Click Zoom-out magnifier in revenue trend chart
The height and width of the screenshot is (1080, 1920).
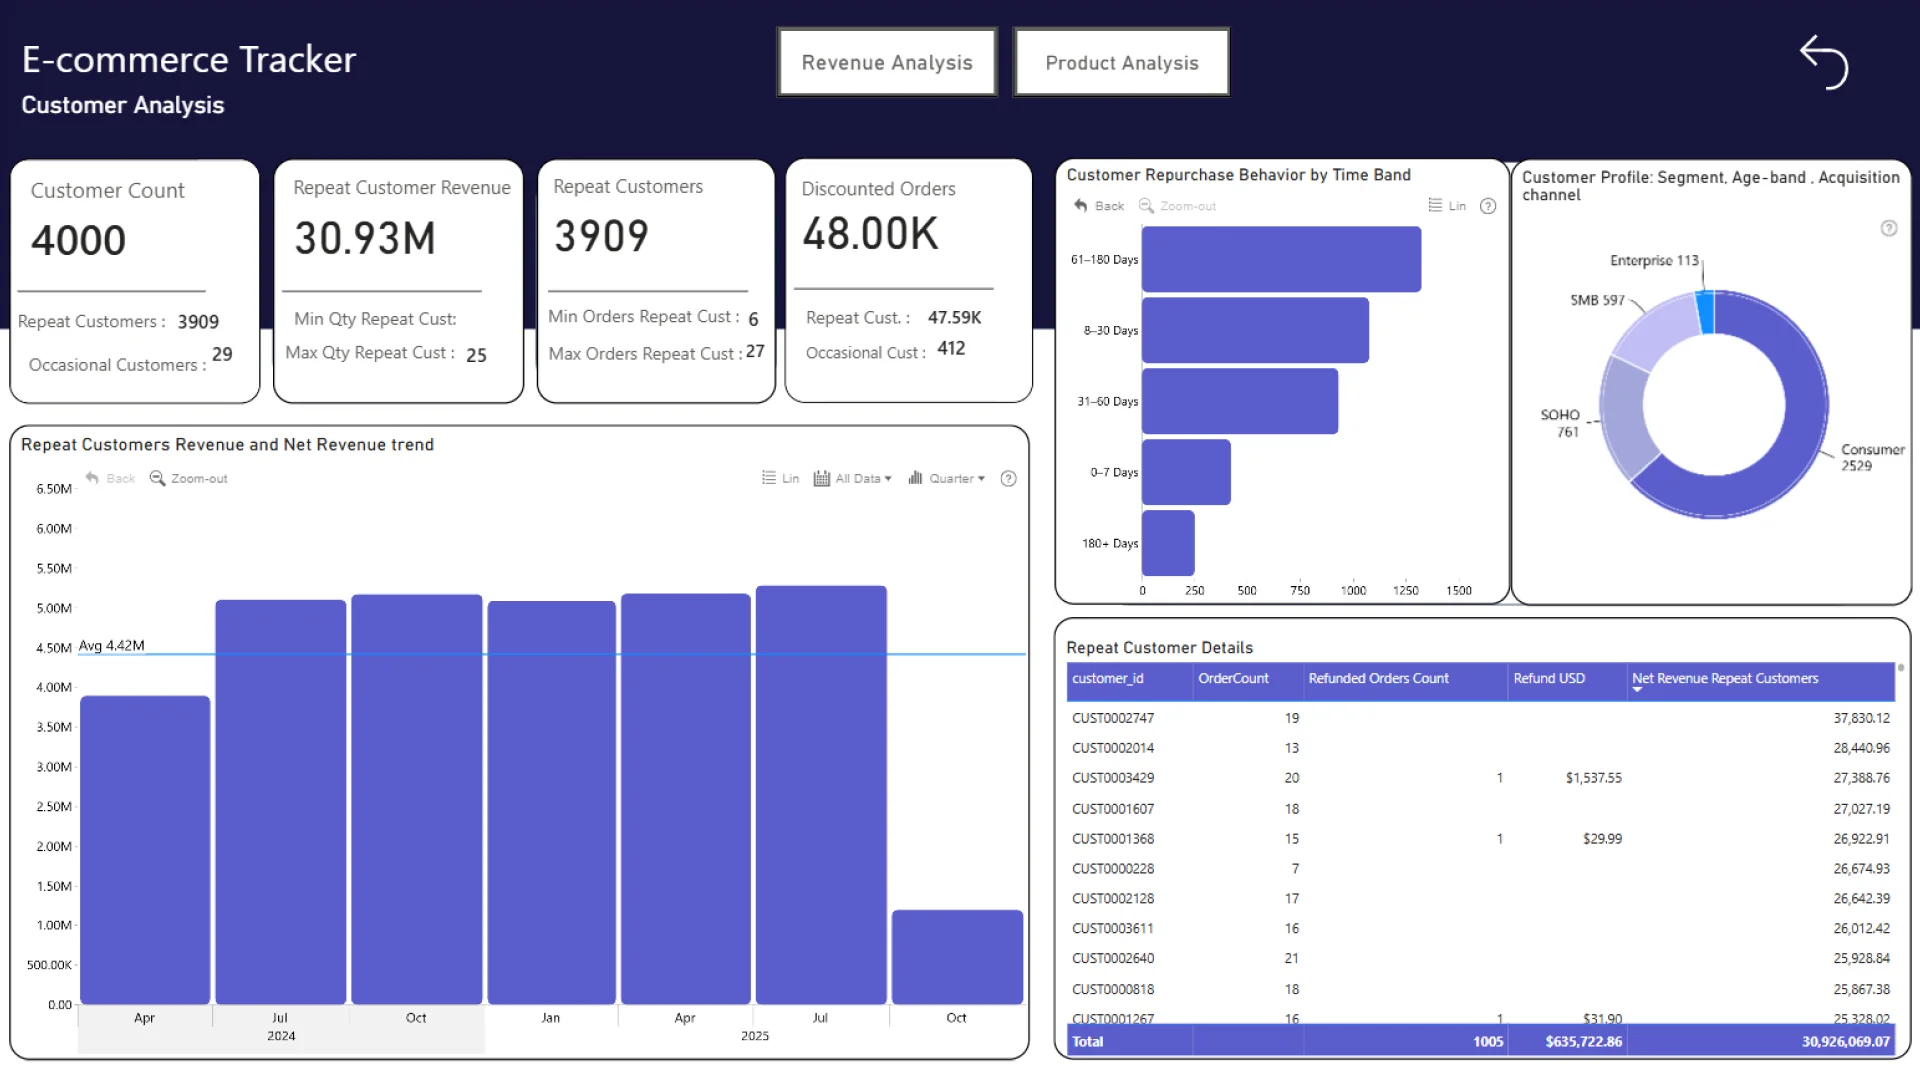click(158, 478)
